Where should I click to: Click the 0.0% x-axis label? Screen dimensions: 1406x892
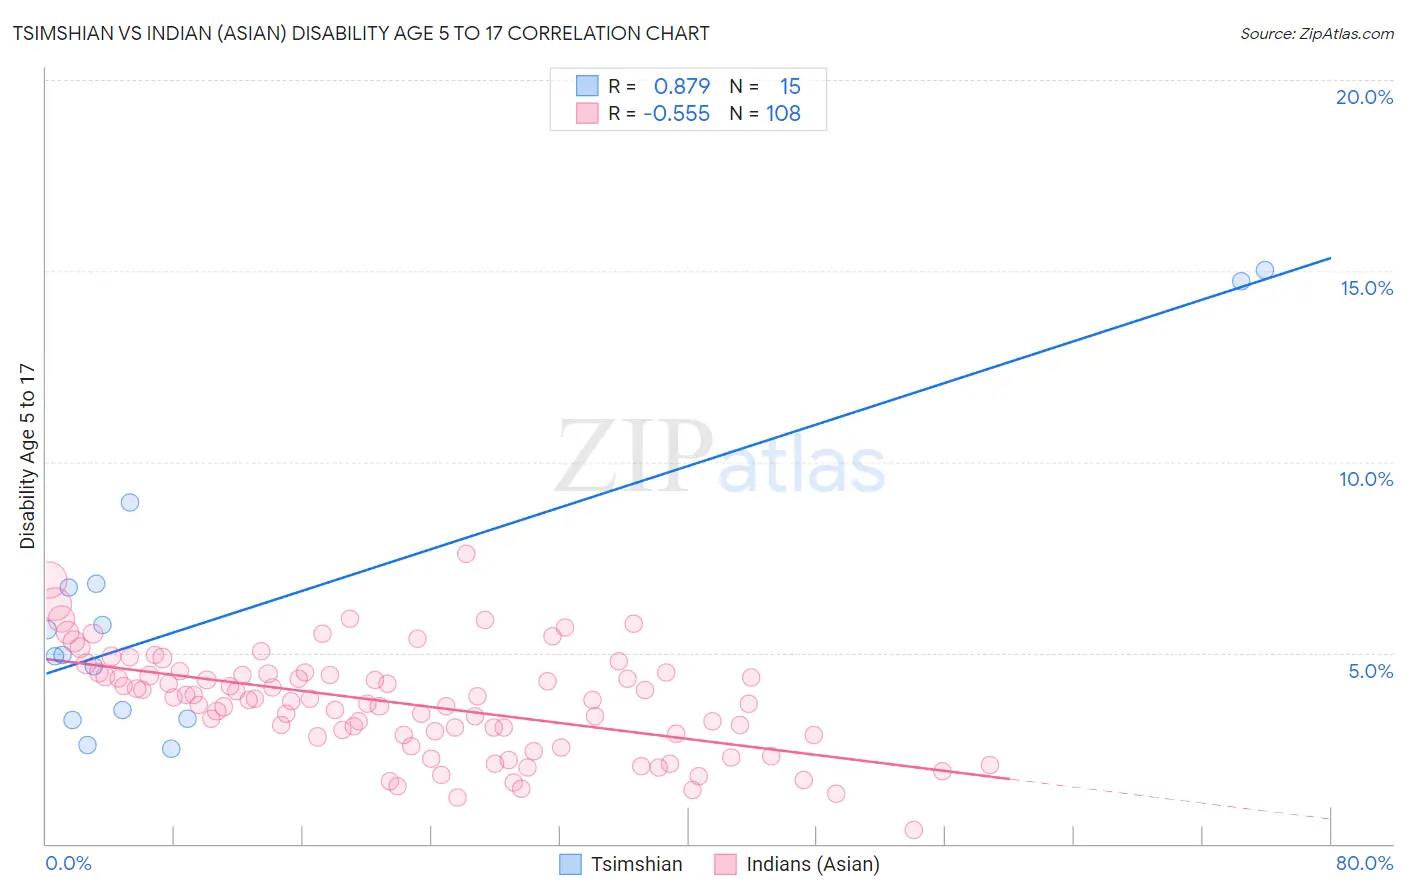tap(69, 863)
